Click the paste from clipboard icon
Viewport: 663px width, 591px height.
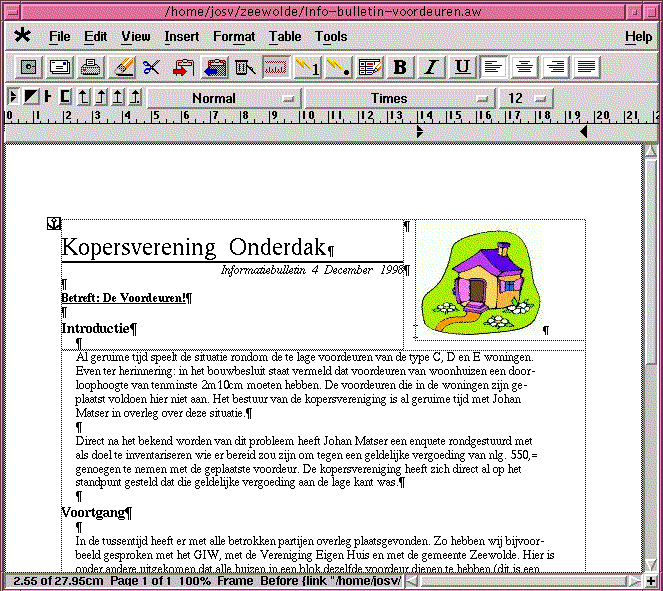click(x=215, y=67)
